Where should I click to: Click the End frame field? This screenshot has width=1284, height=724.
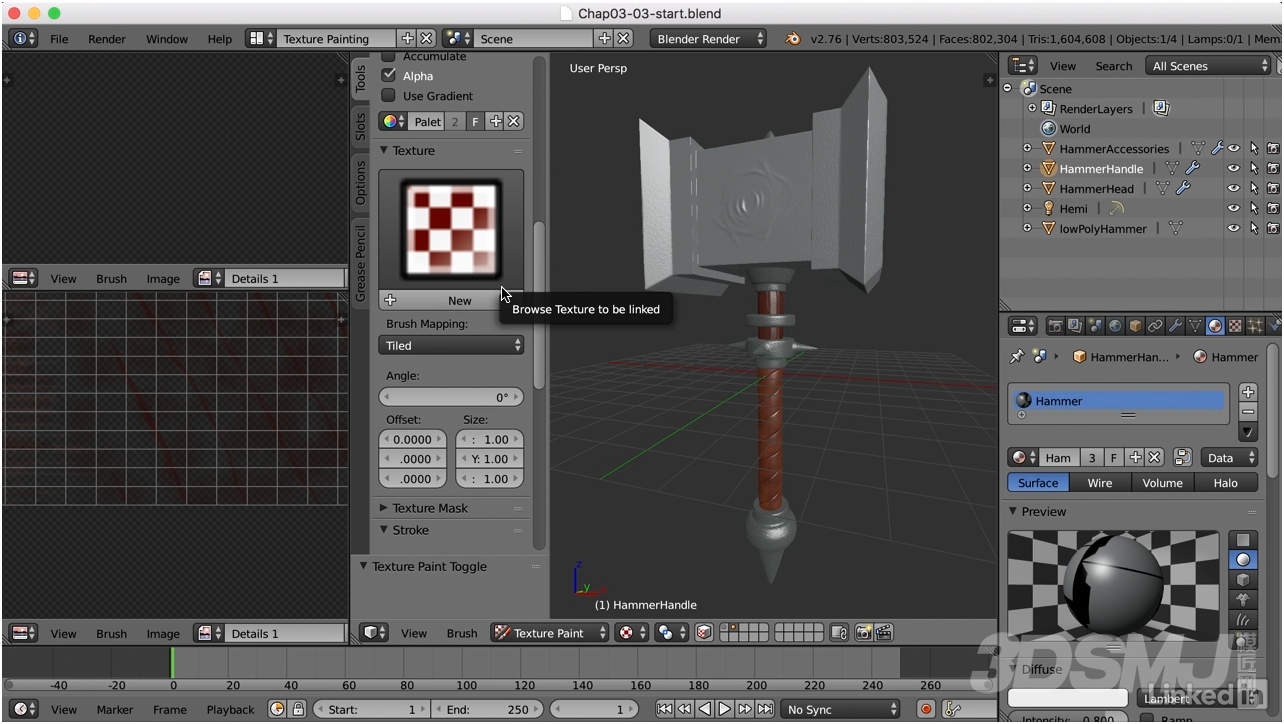487,709
